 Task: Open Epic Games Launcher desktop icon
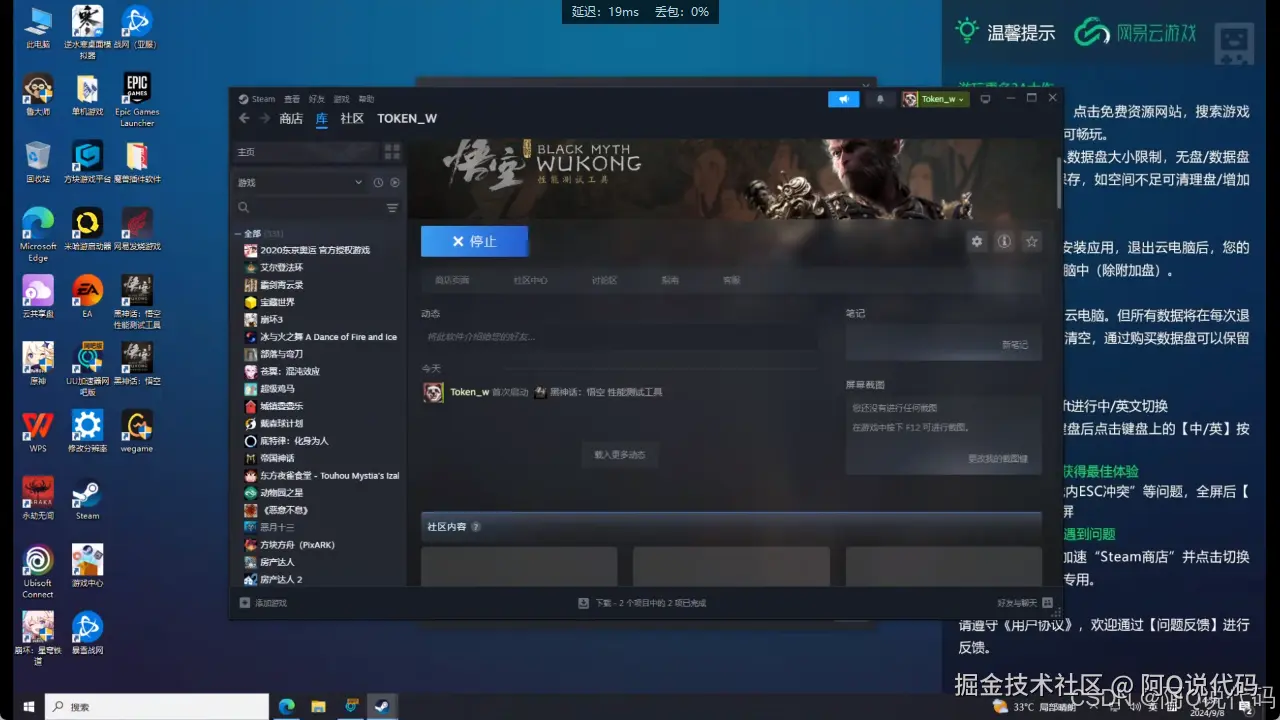[x=137, y=99]
